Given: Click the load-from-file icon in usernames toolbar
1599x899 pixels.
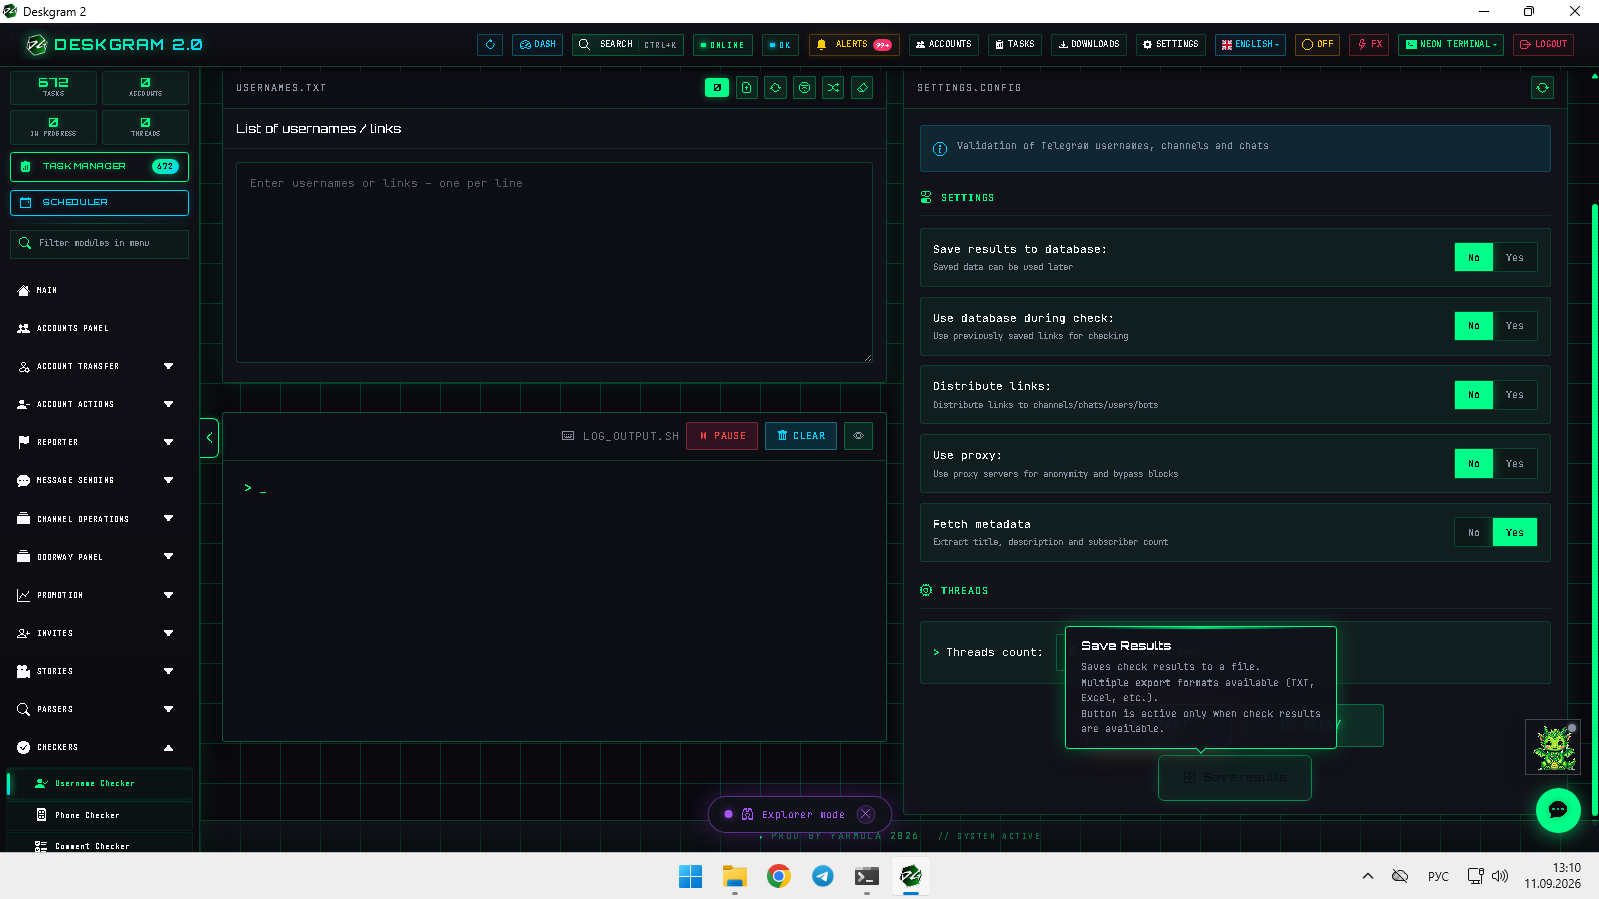Looking at the screenshot, I should point(746,88).
